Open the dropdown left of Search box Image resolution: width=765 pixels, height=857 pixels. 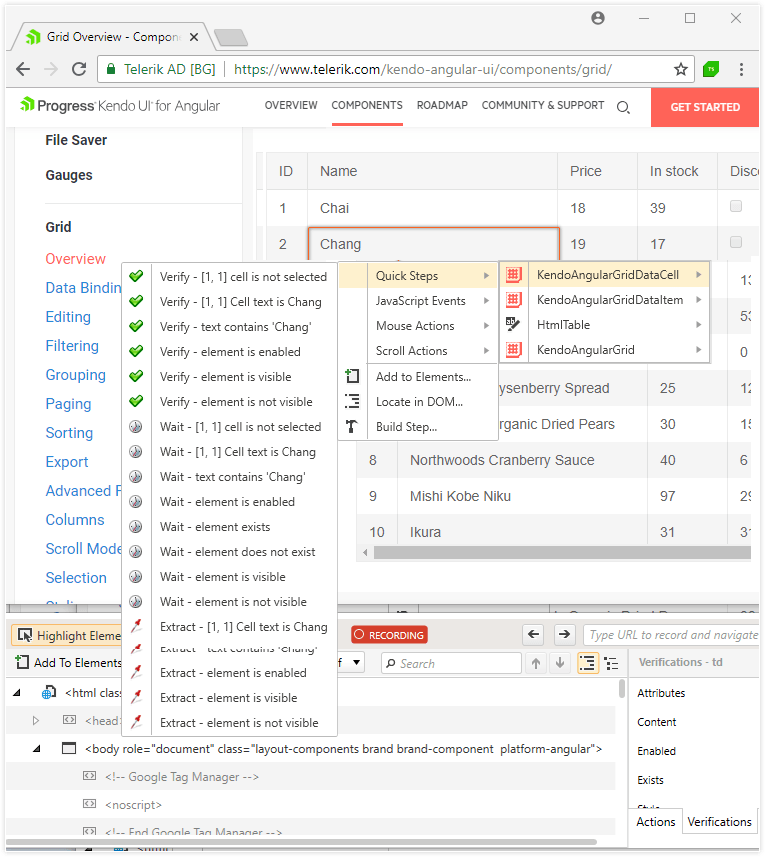tap(357, 662)
